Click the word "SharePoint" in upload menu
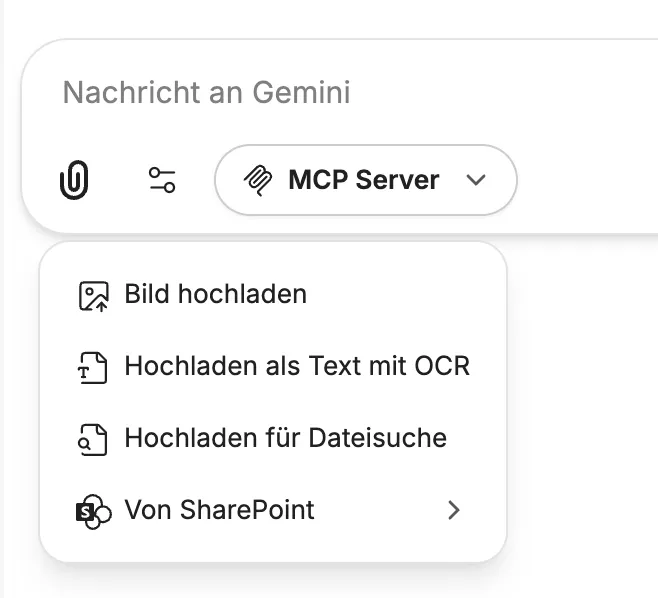The image size is (658, 598). coord(247,511)
